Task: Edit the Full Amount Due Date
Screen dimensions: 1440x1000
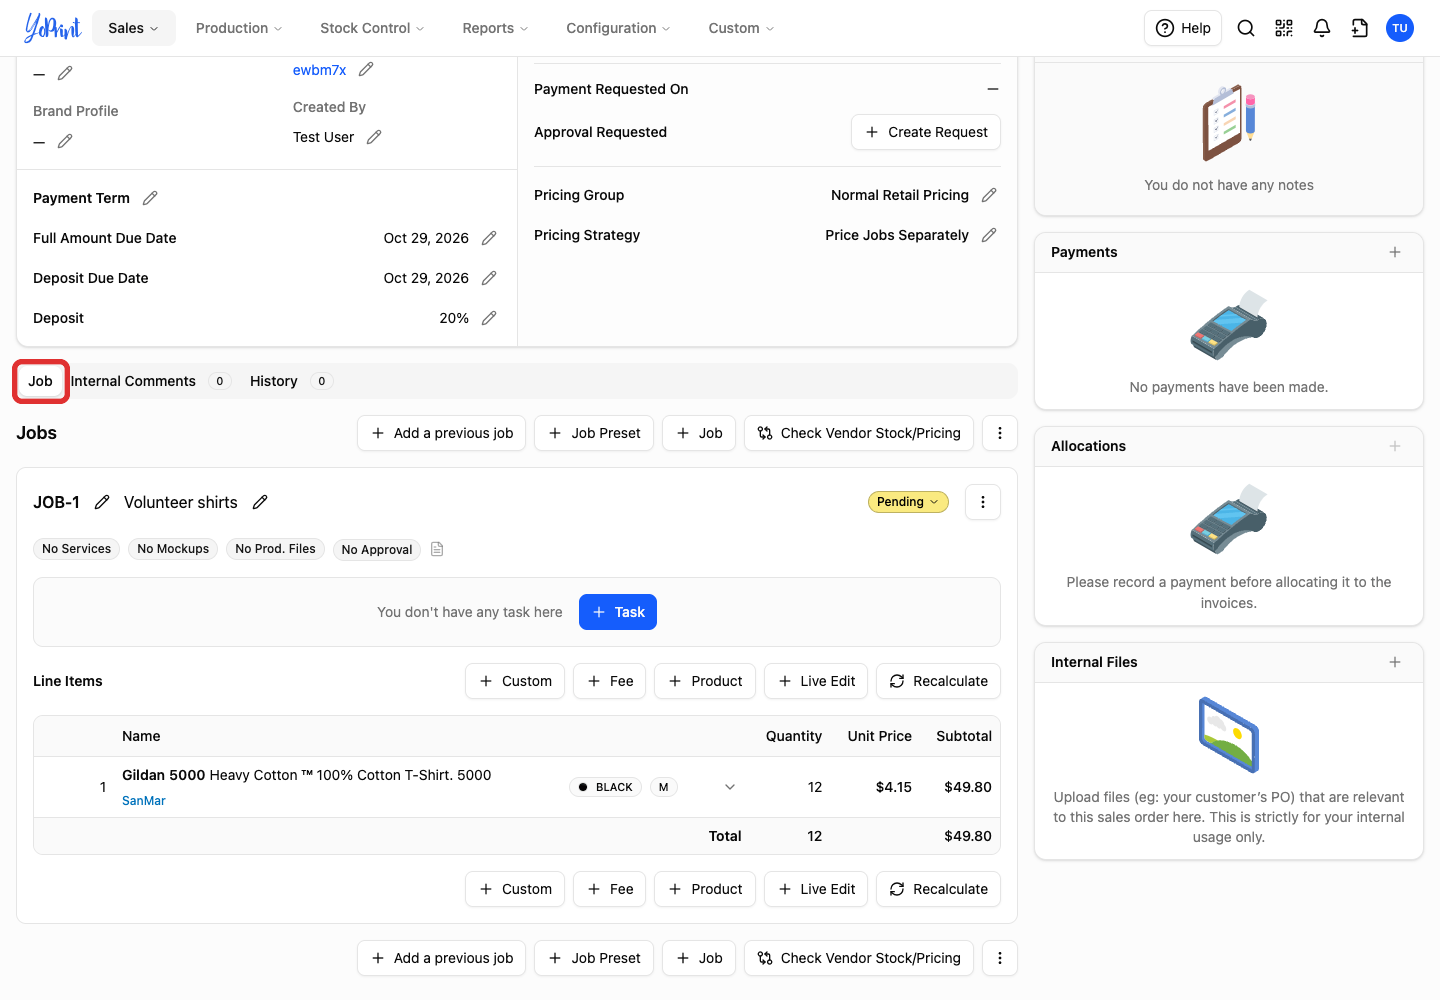Action: pos(489,238)
